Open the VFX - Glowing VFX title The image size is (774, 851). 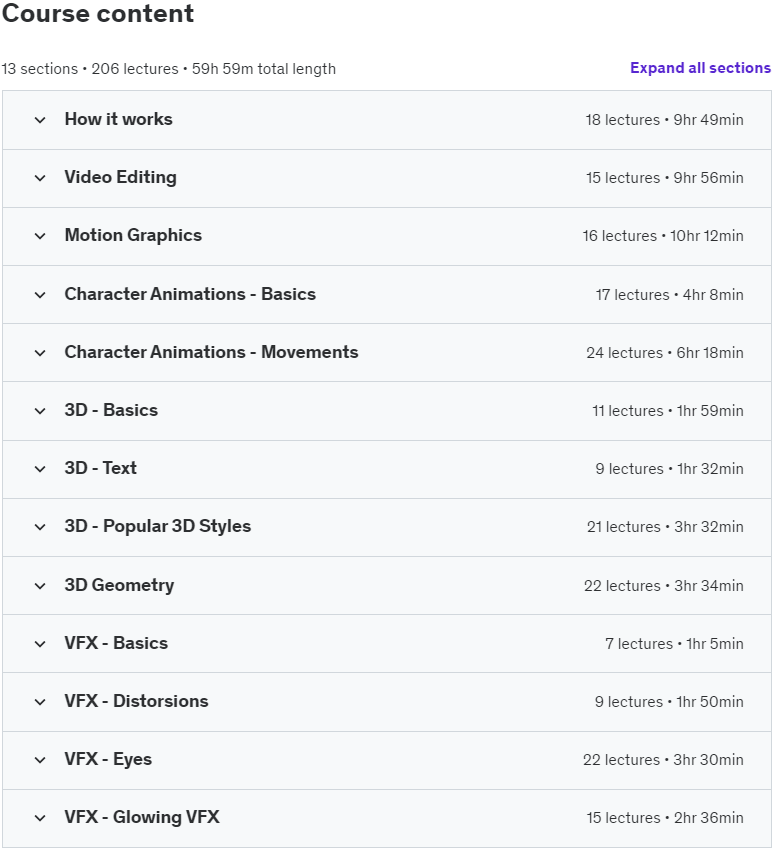point(142,817)
